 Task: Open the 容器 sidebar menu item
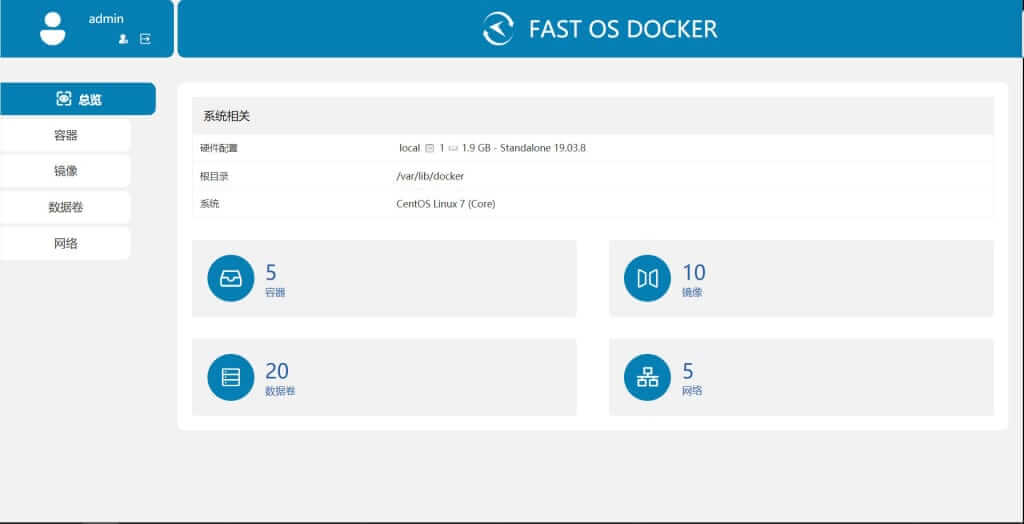pos(65,135)
